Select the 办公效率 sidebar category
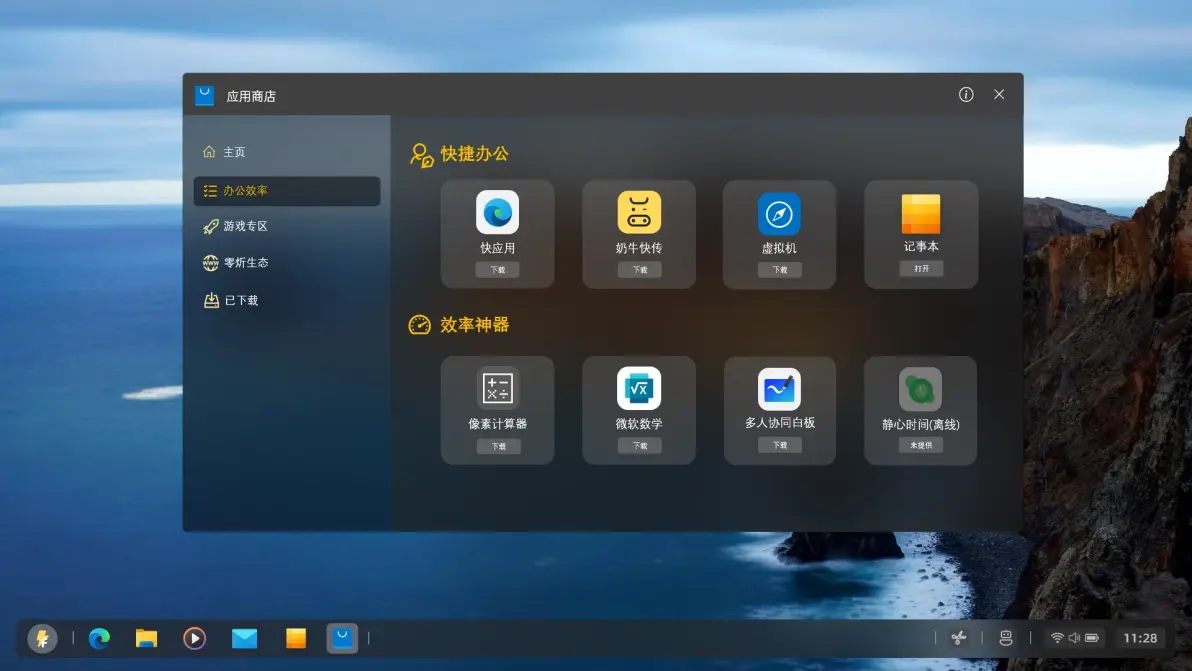Image resolution: width=1192 pixels, height=671 pixels. coord(287,191)
